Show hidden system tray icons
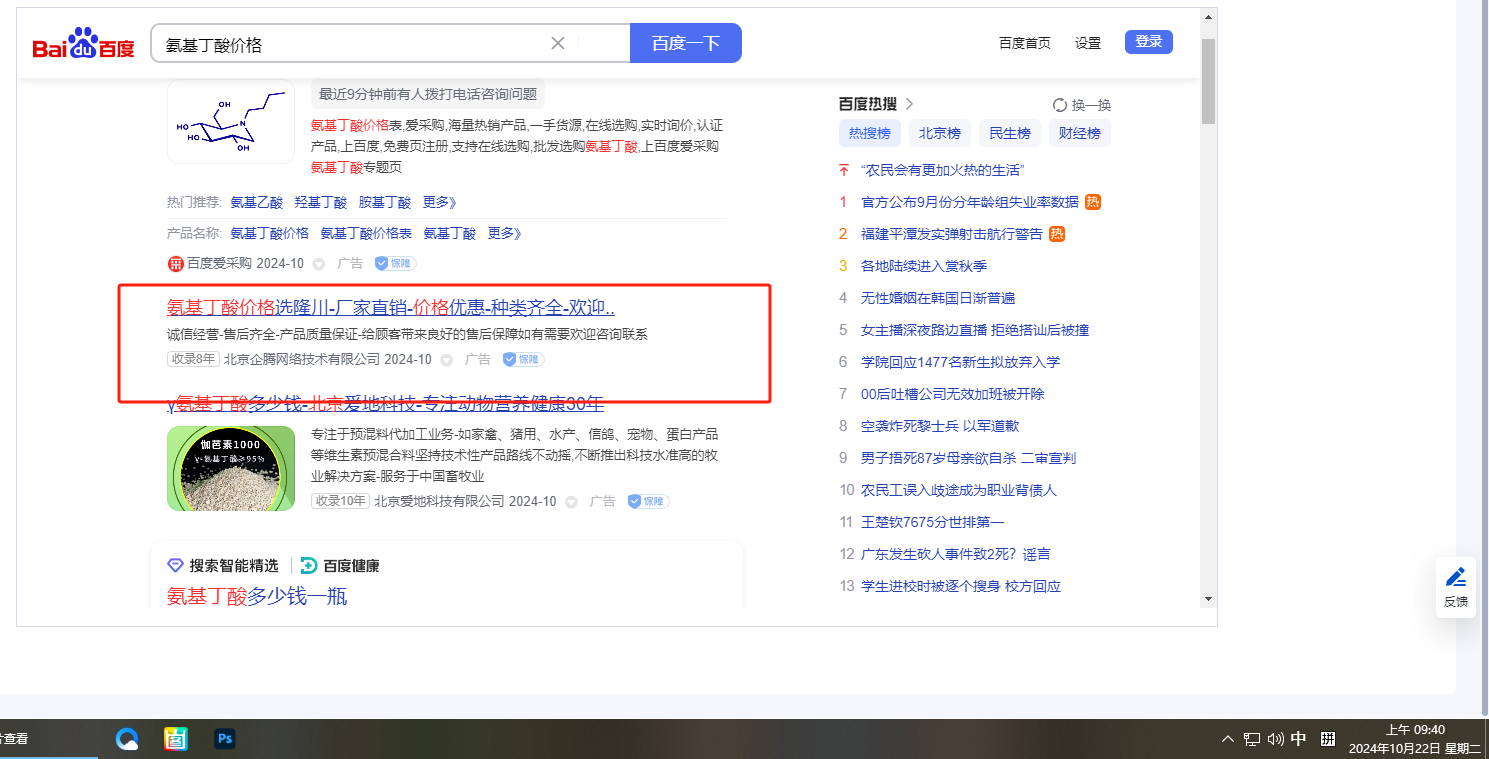 (x=1228, y=739)
